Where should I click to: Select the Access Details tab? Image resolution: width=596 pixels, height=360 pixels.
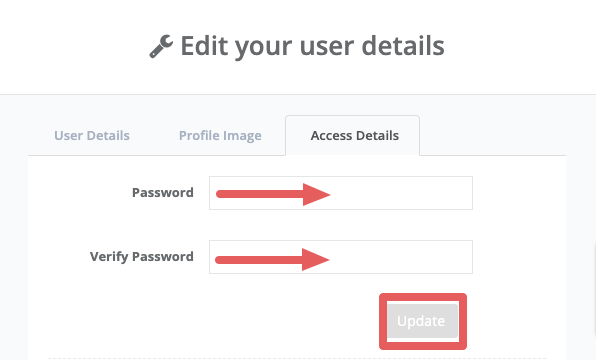coord(353,135)
